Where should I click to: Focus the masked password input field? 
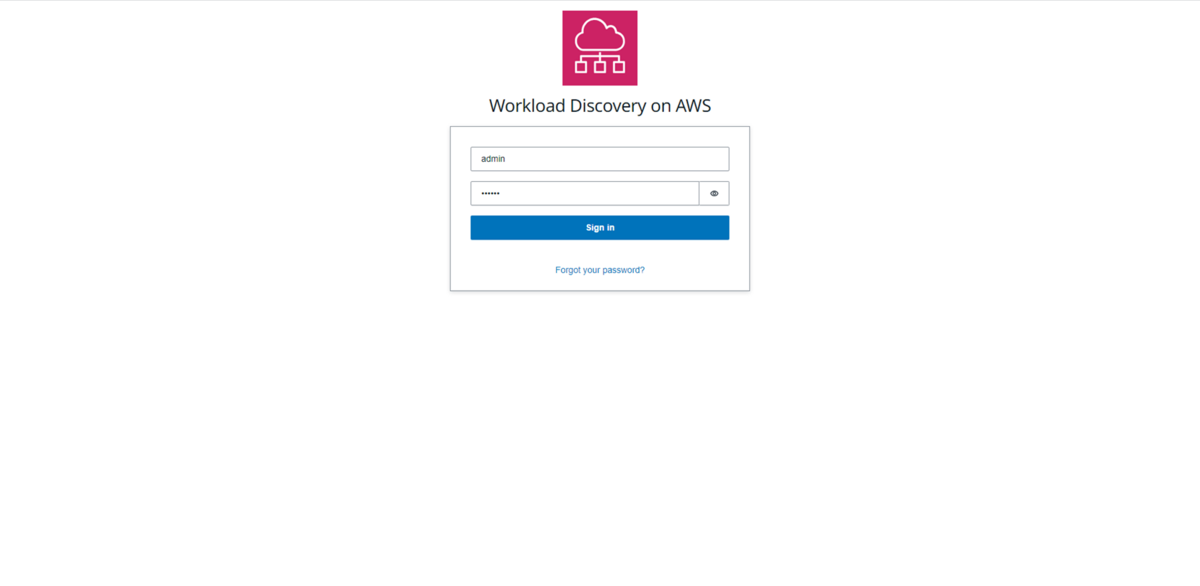(585, 193)
